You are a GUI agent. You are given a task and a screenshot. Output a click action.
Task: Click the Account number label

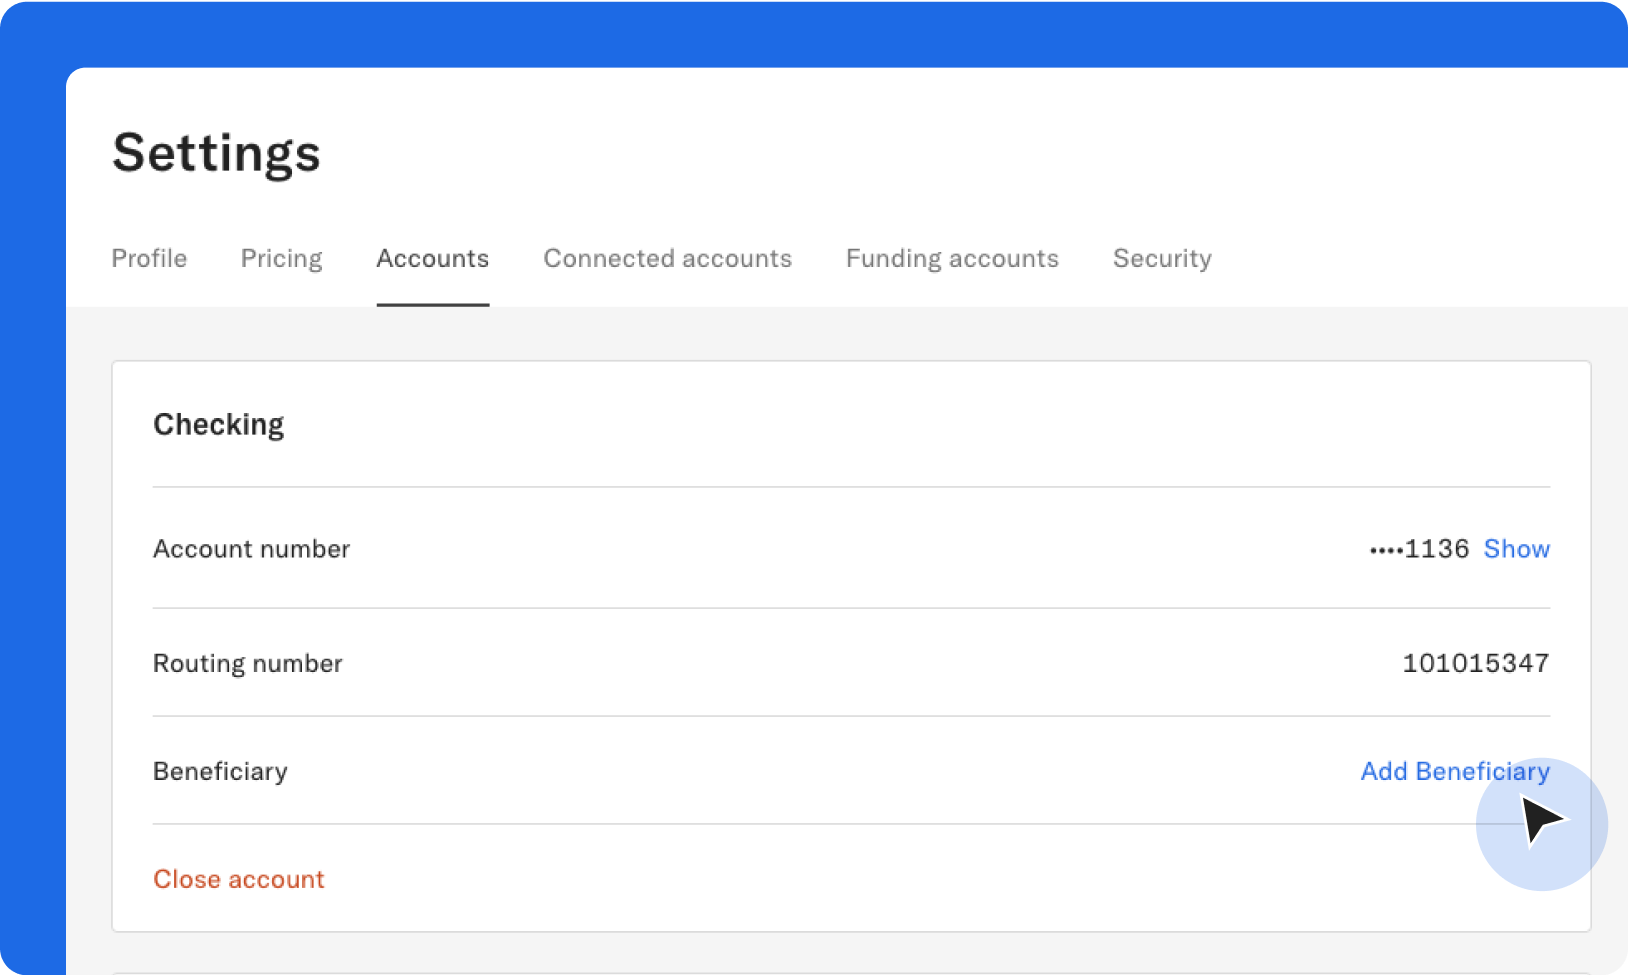point(252,549)
